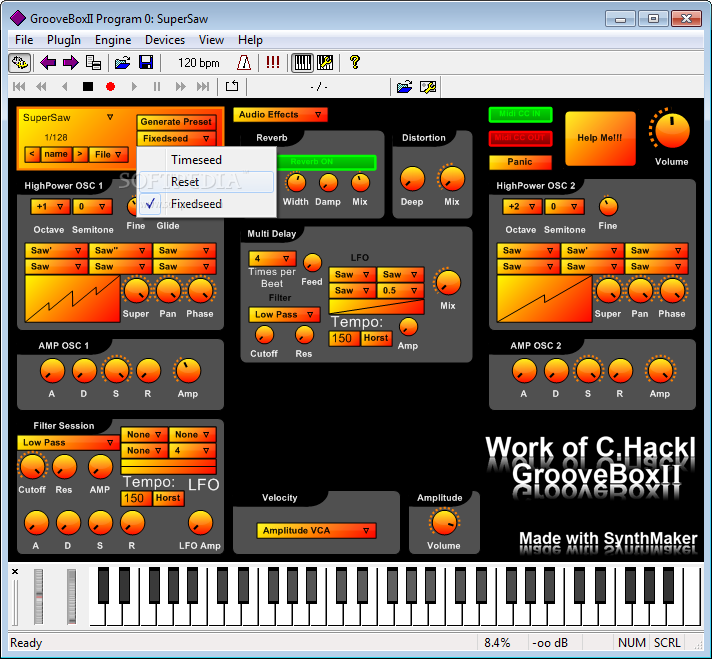Click the play transport button
This screenshot has height=659, width=712.
134,86
